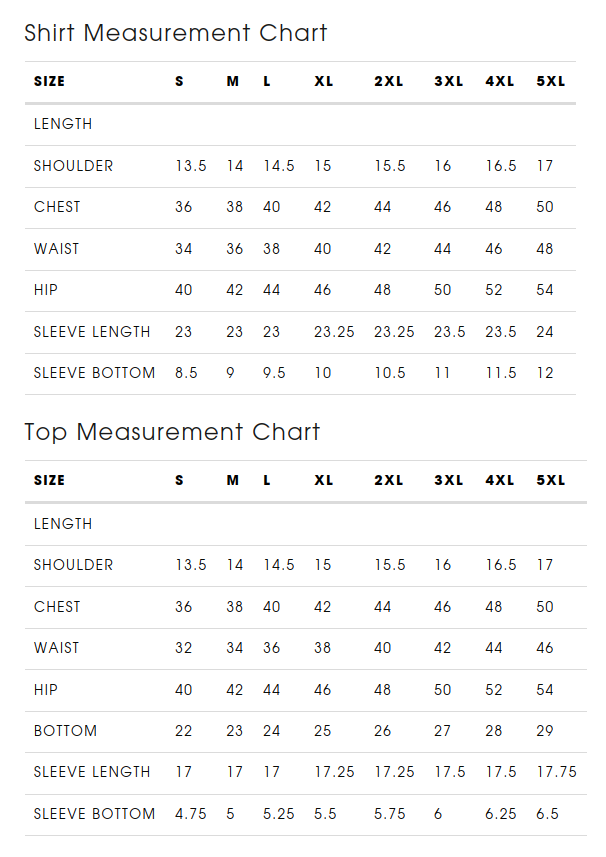Click the 4.75 sleeve bottom value

[x=191, y=814]
